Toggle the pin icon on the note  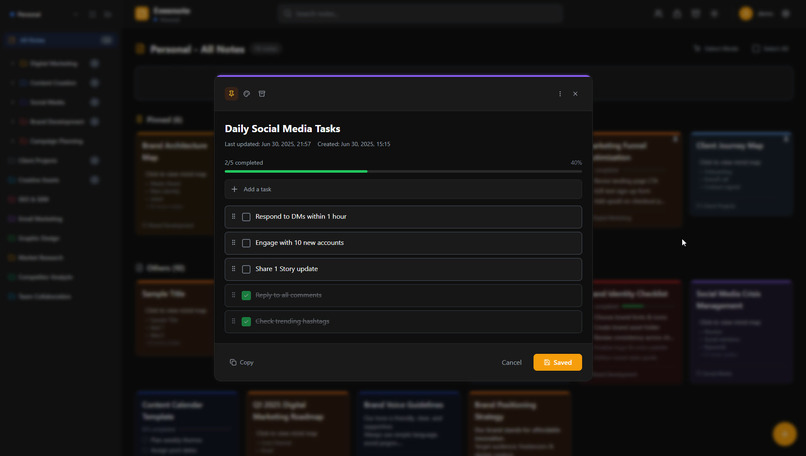231,94
